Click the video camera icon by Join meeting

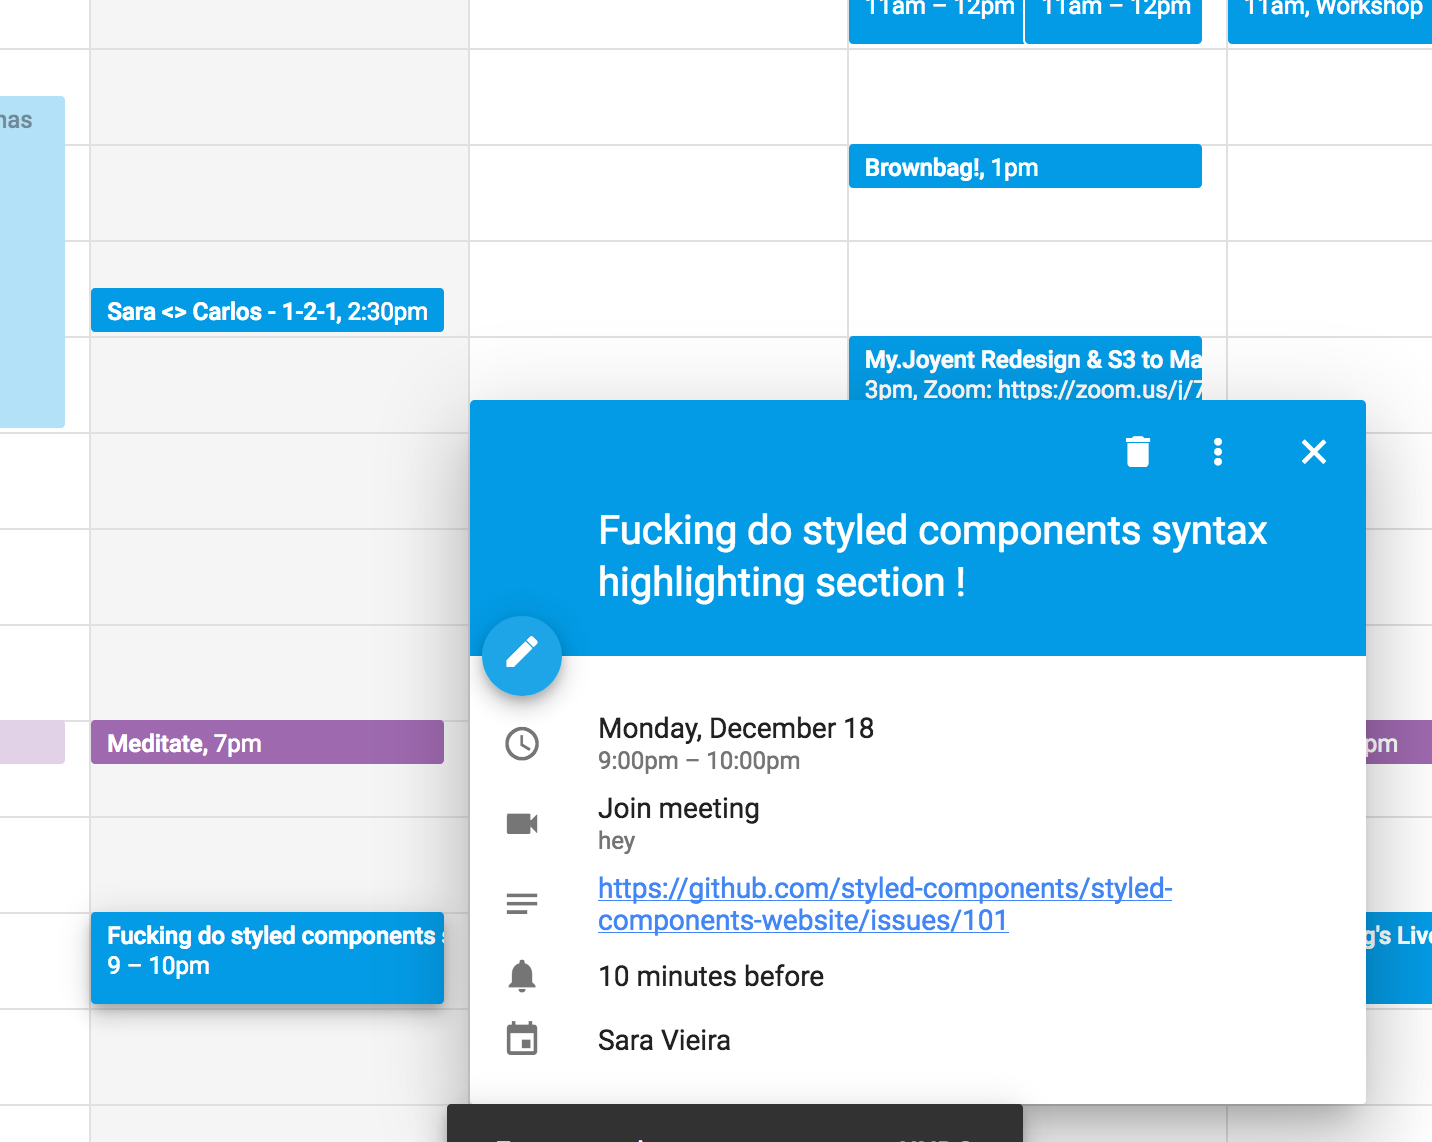[522, 823]
